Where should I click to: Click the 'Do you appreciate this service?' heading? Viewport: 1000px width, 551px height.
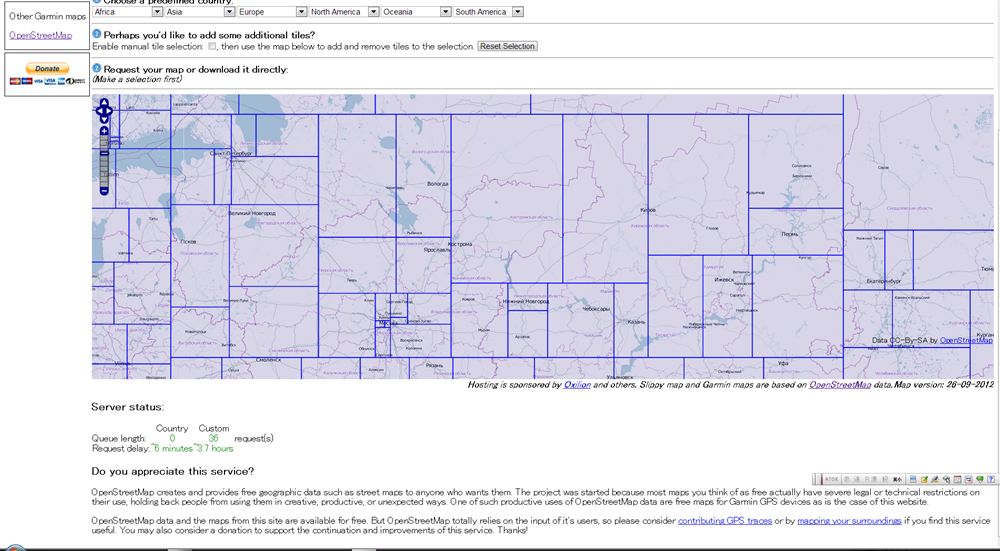(x=173, y=471)
